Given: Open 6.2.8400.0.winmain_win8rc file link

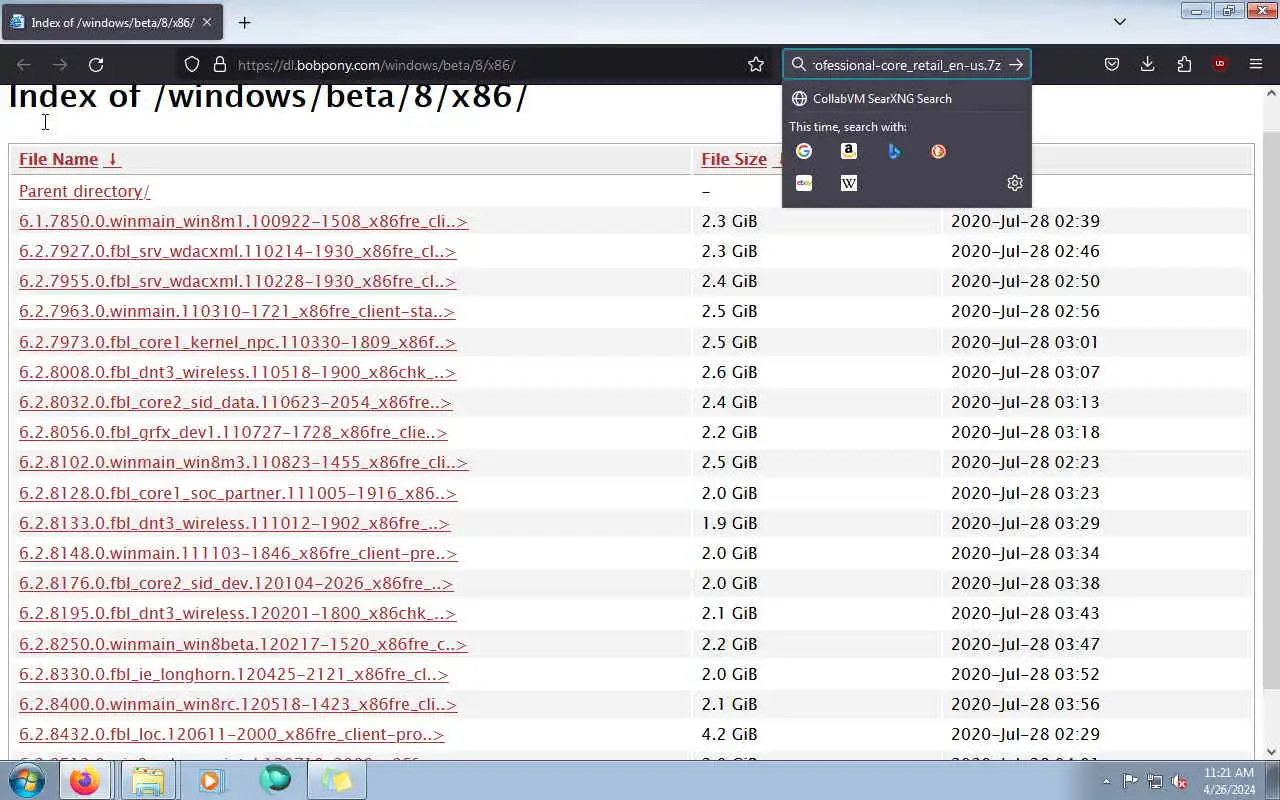Looking at the screenshot, I should 238,704.
